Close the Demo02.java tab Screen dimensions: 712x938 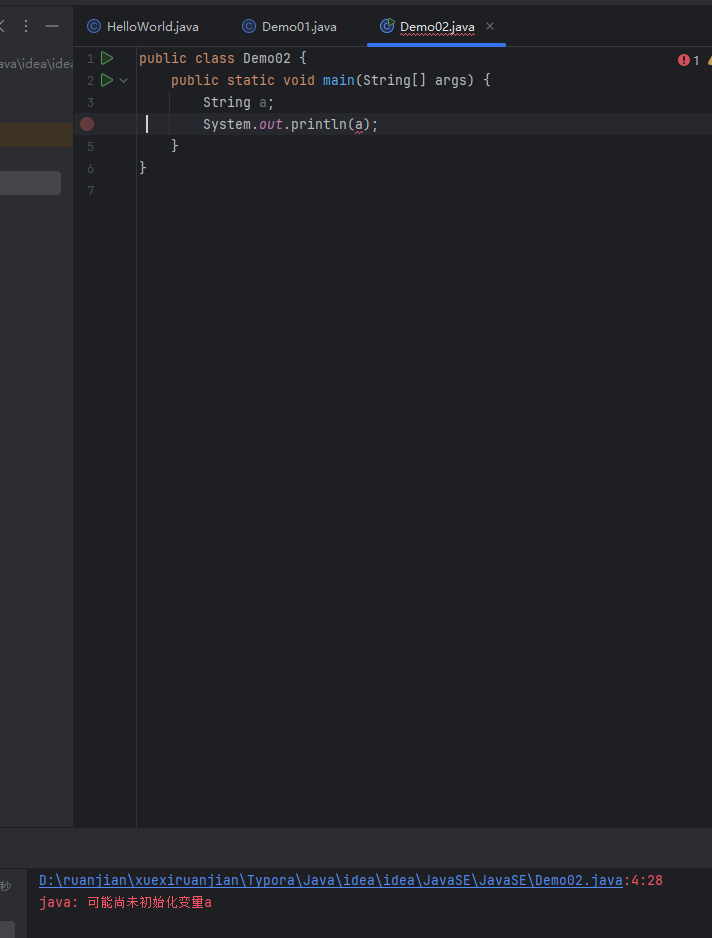[x=490, y=26]
